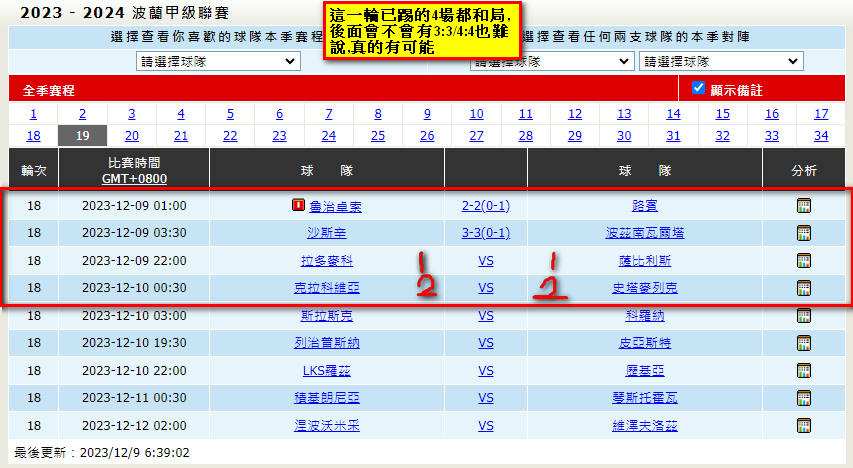Image resolution: width=853 pixels, height=468 pixels.
Task: Open analysis icon for 魯治卓索 vs 路賓
Action: tap(803, 206)
